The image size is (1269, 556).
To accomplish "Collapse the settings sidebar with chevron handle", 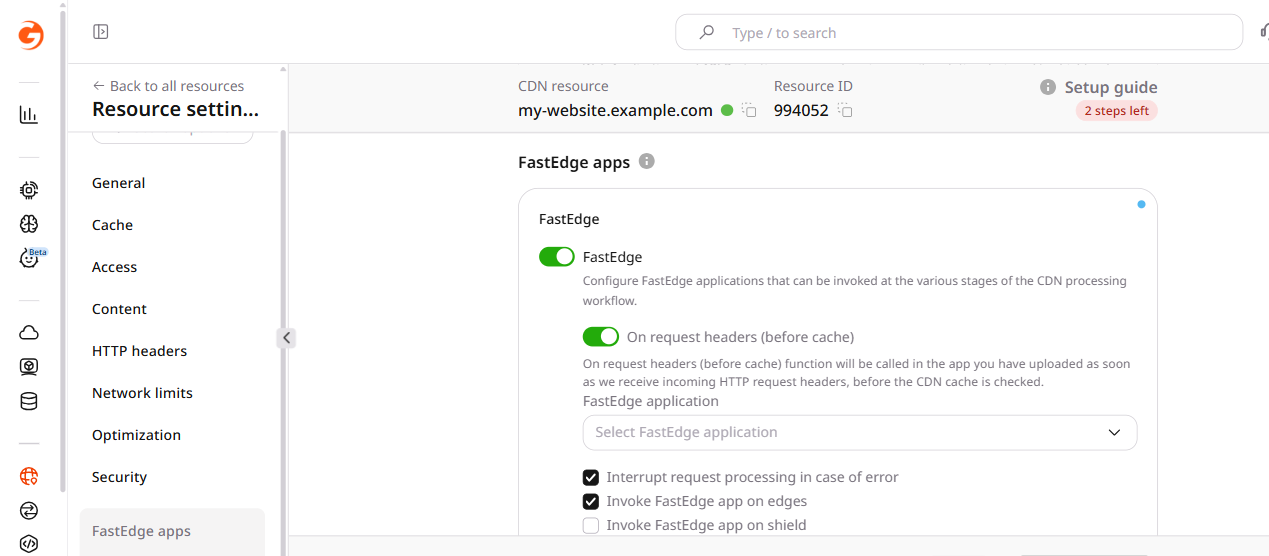I will (287, 338).
